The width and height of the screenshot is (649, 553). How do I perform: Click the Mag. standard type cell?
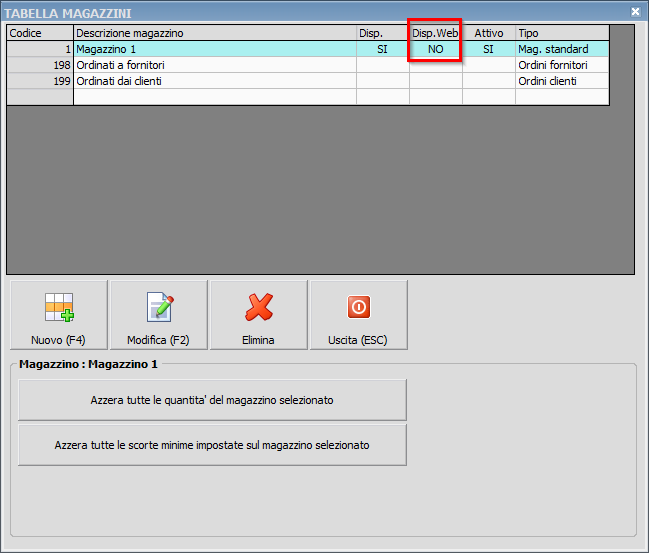coord(562,49)
